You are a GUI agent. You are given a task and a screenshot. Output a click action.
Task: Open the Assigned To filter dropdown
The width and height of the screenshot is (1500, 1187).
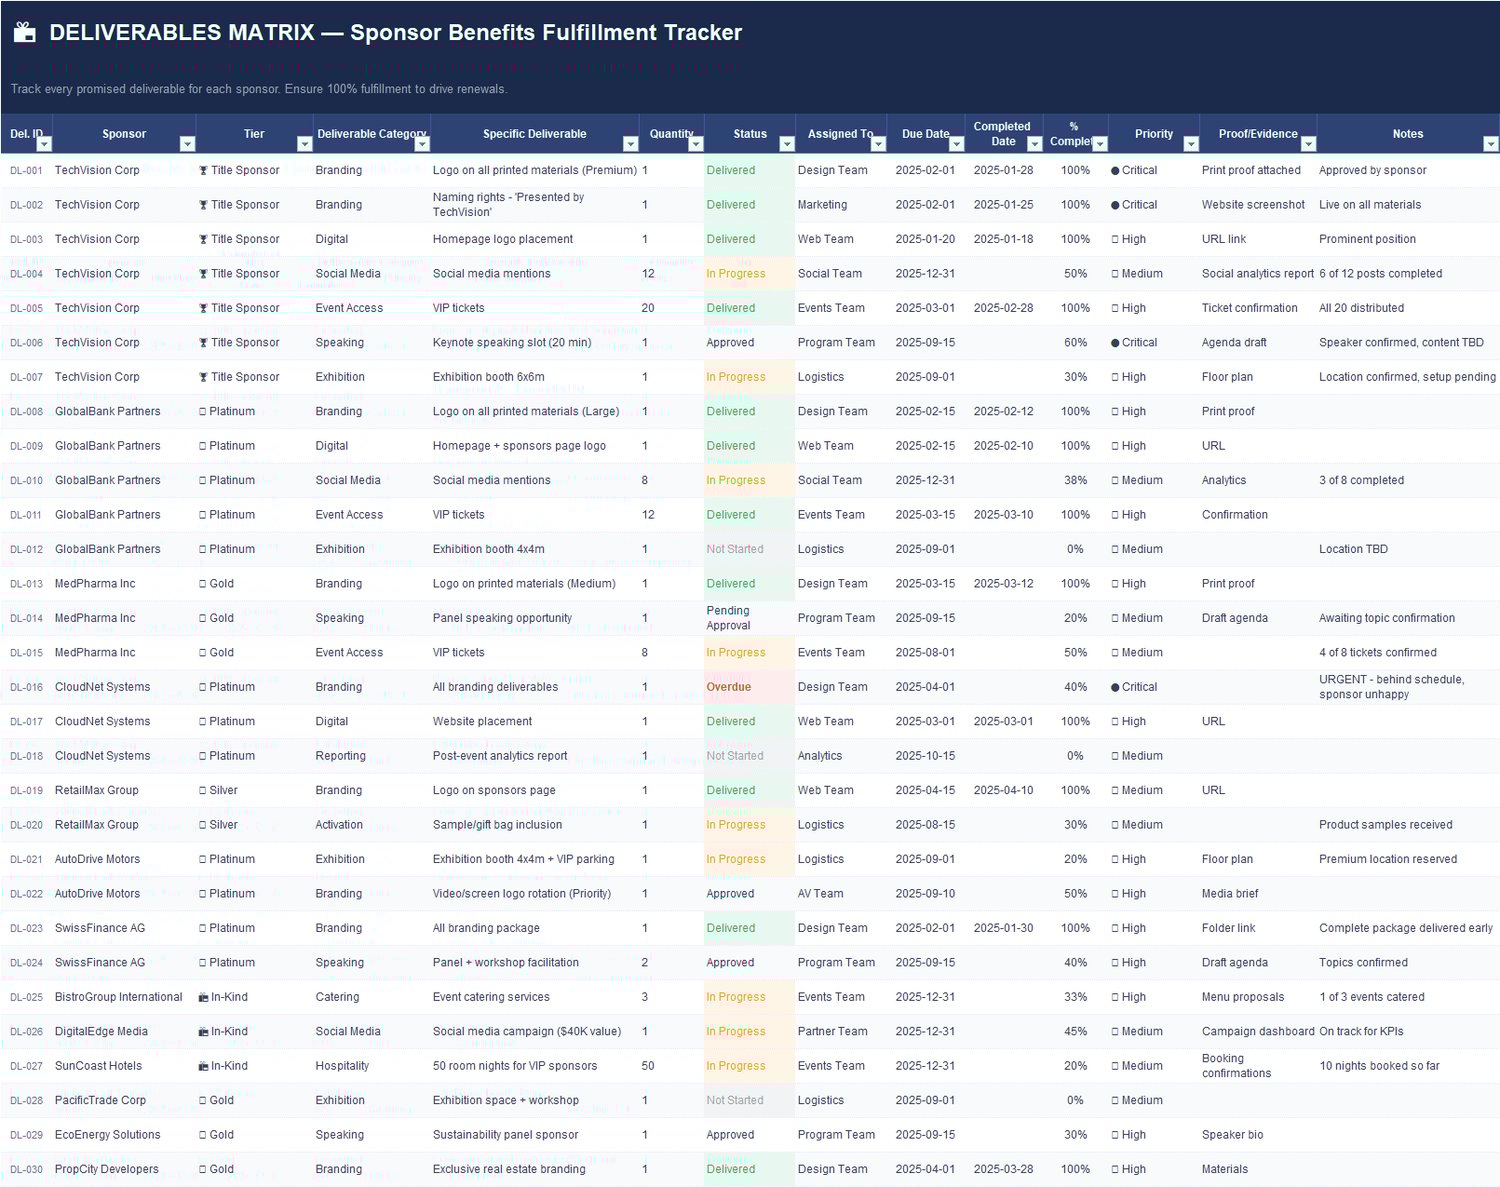click(878, 144)
